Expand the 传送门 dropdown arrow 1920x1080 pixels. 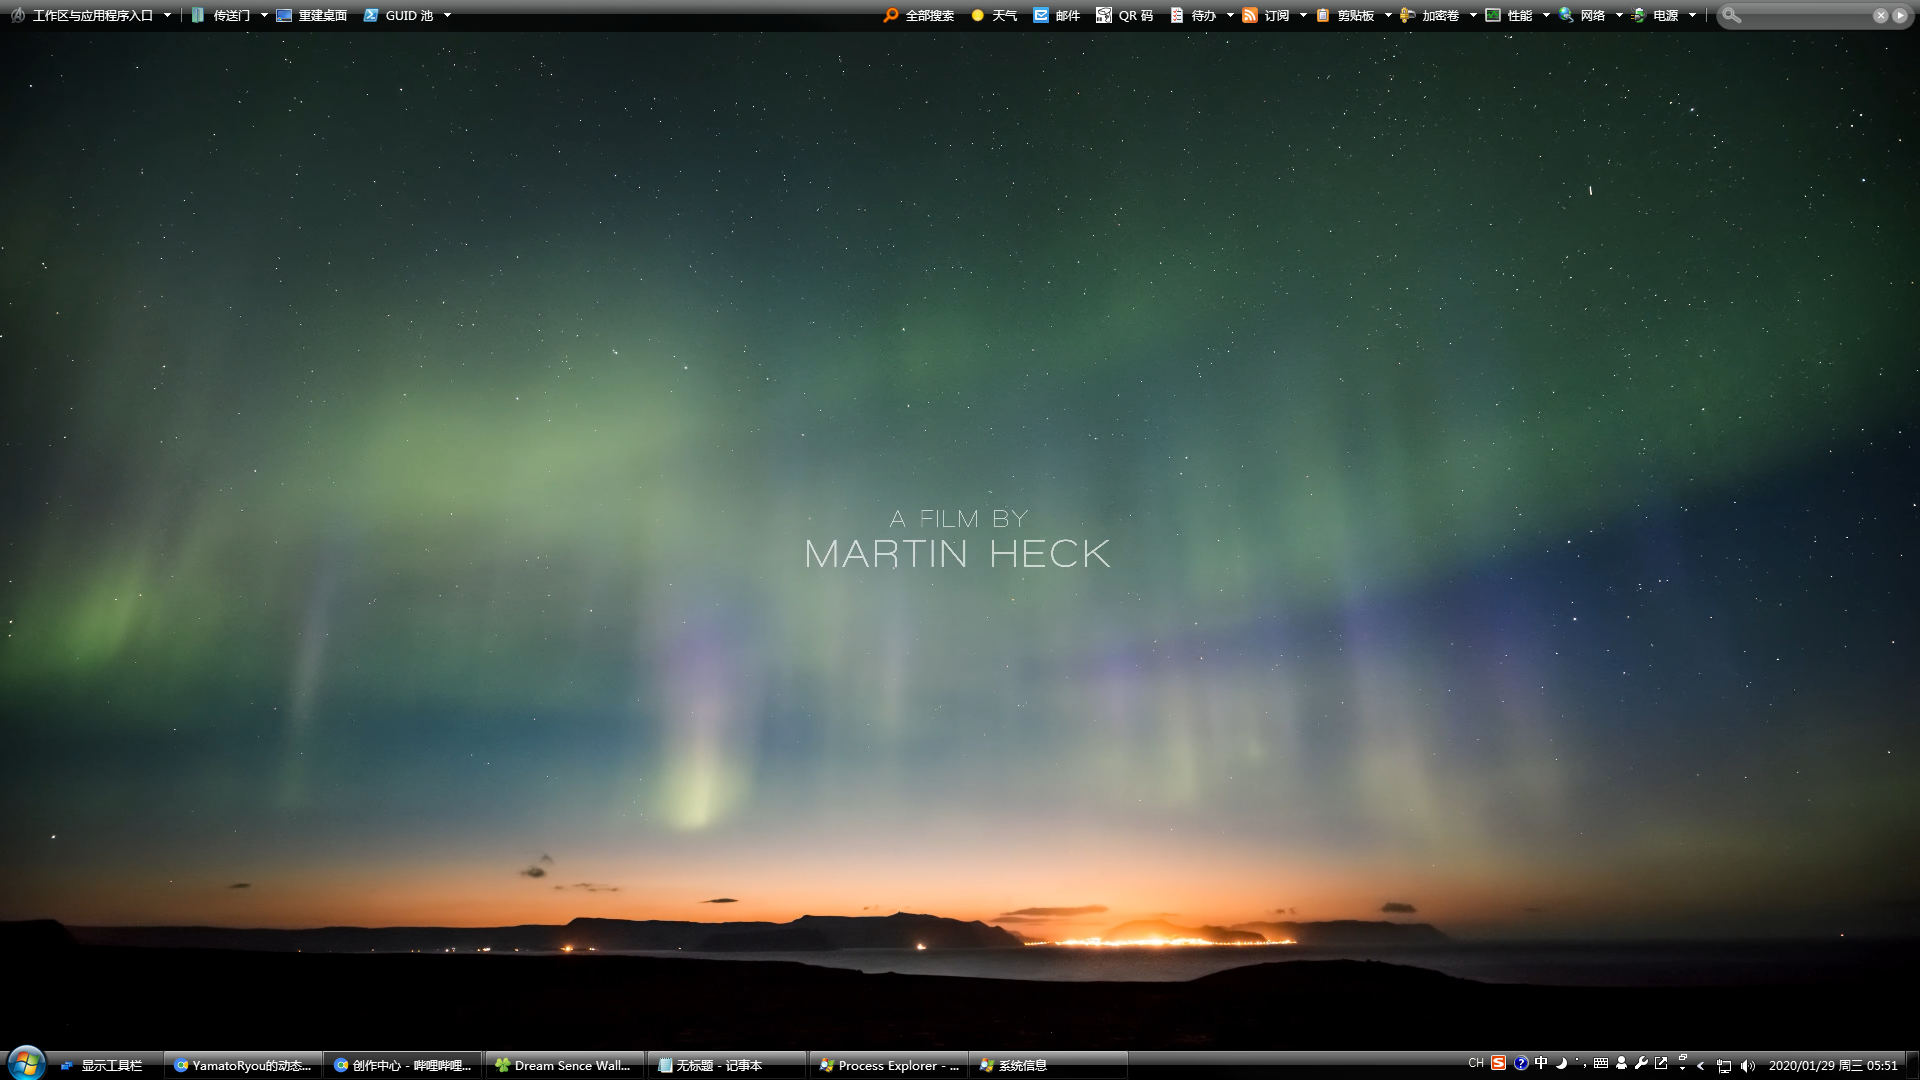coord(264,15)
